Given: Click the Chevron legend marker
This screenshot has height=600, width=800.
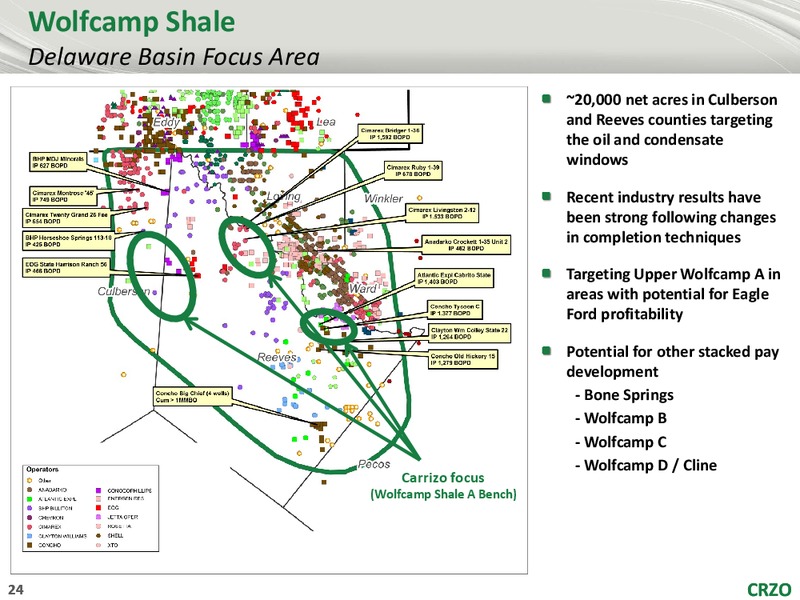Looking at the screenshot, I should coord(30,517).
